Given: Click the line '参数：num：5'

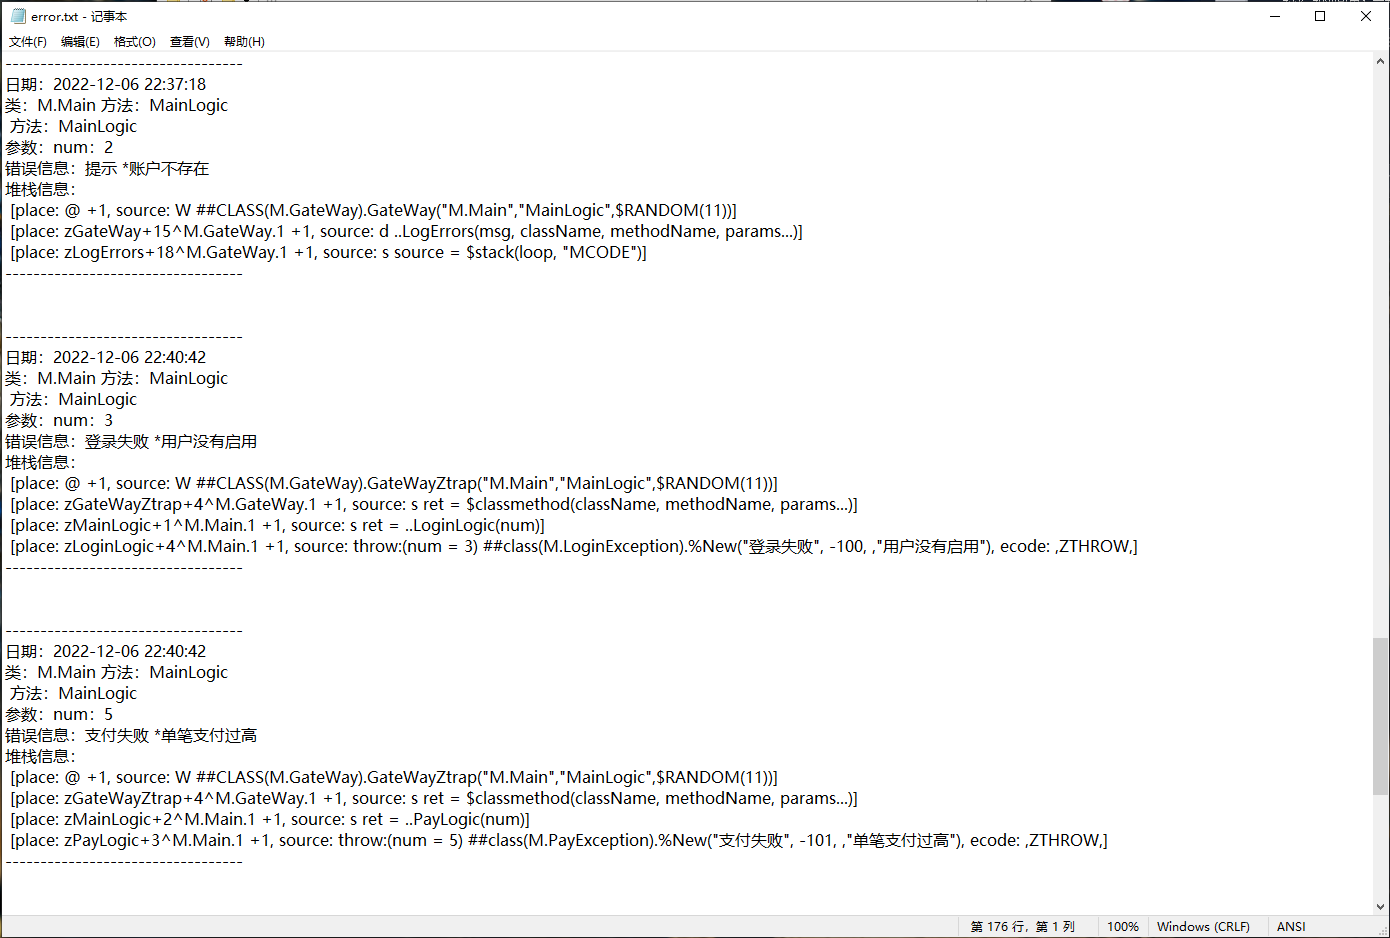Looking at the screenshot, I should [59, 714].
